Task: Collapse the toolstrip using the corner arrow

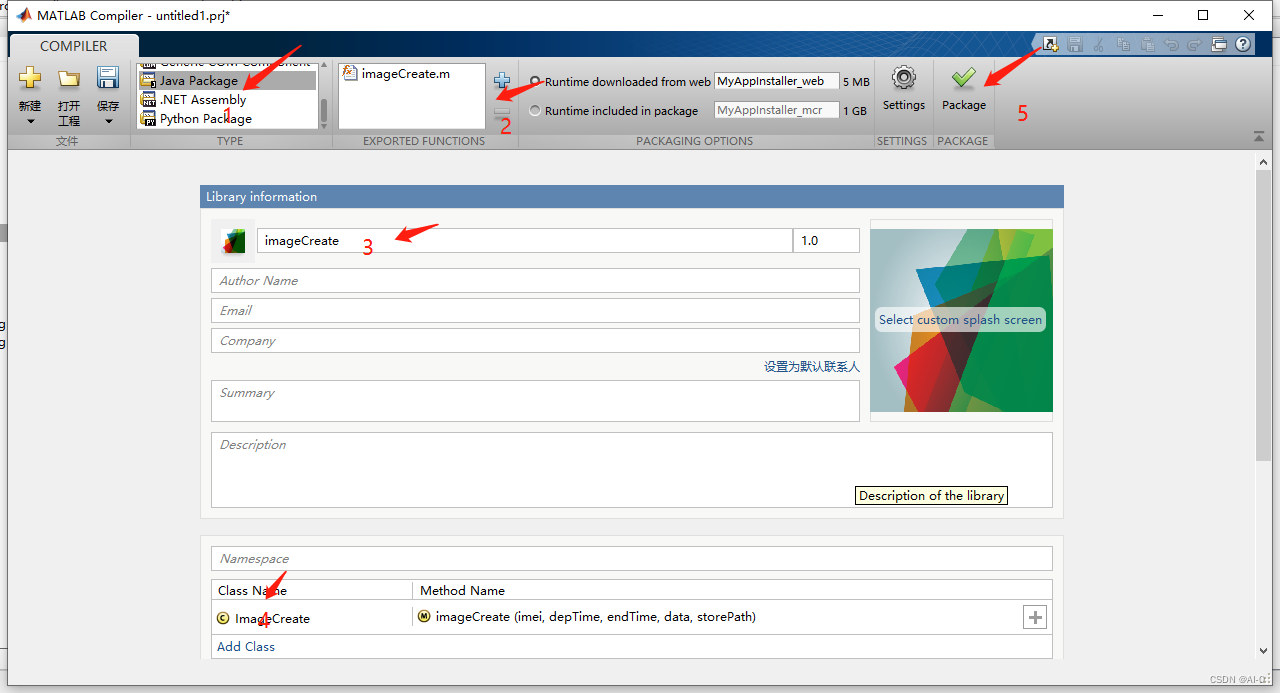Action: pyautogui.click(x=1258, y=136)
